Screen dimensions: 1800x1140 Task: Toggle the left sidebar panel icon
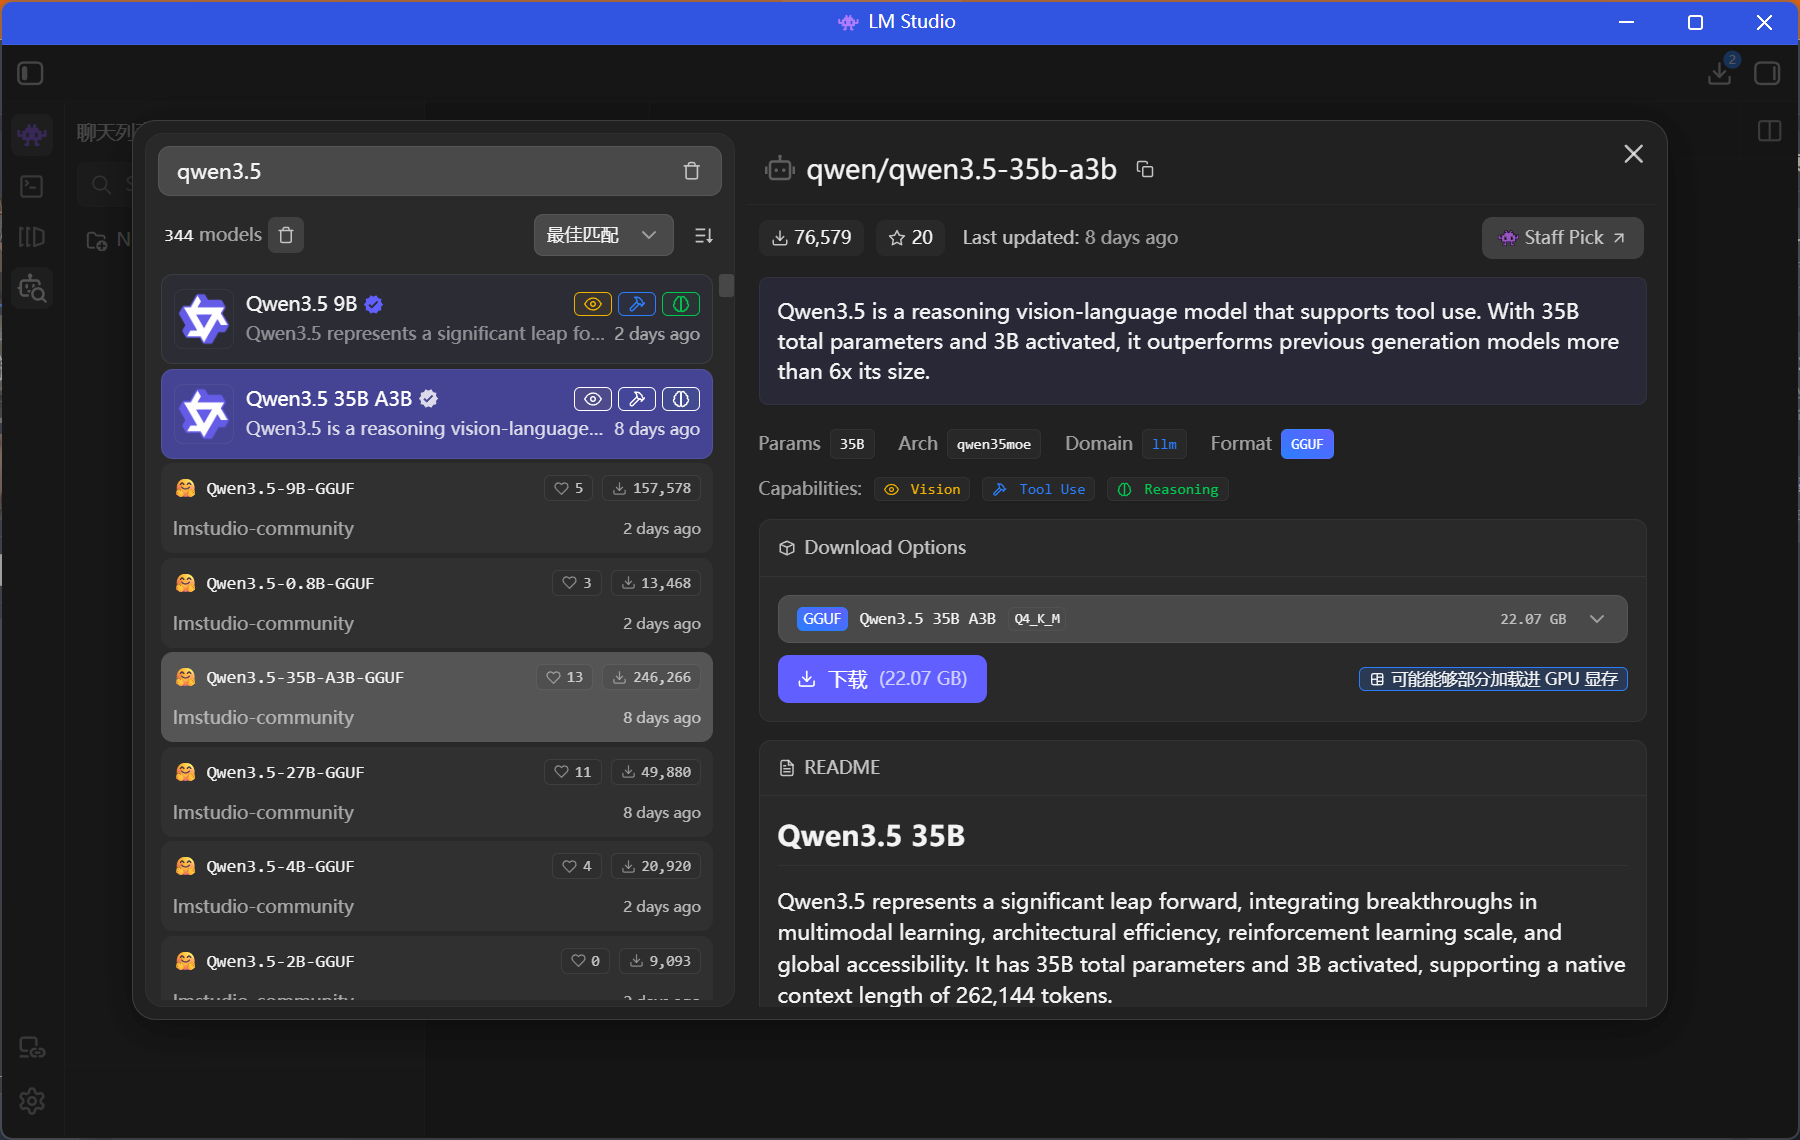coord(31,73)
